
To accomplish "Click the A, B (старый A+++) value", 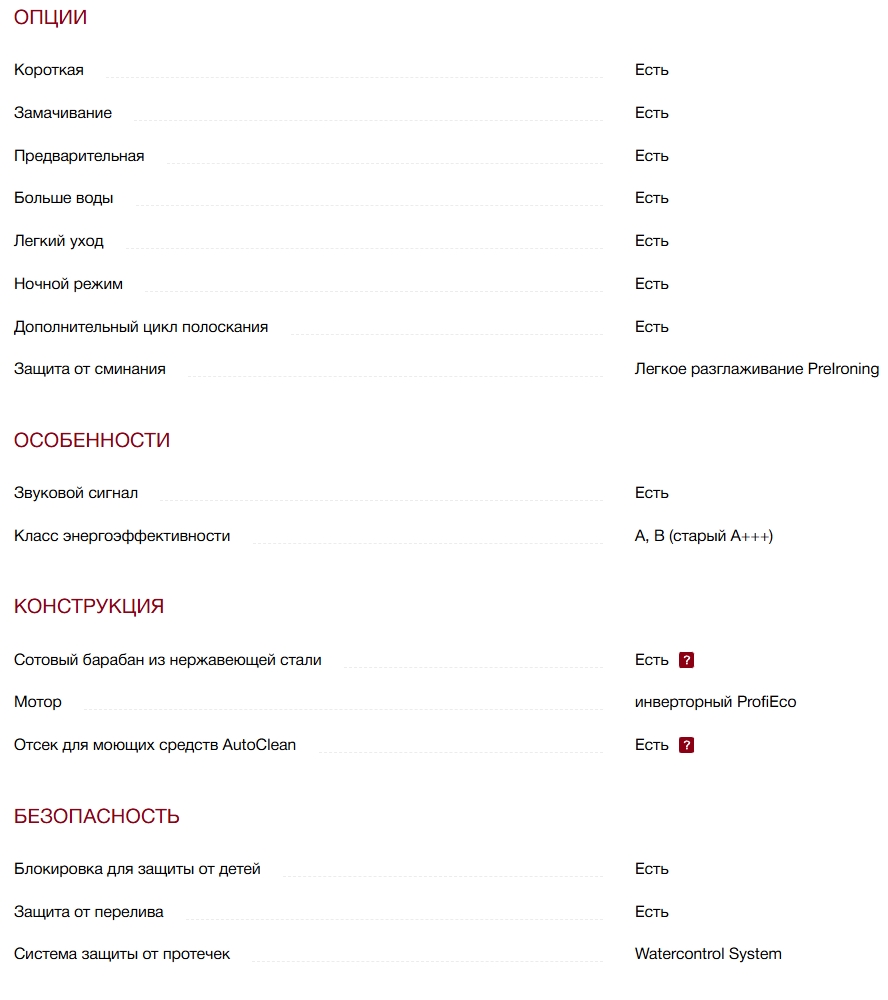I will (704, 536).
